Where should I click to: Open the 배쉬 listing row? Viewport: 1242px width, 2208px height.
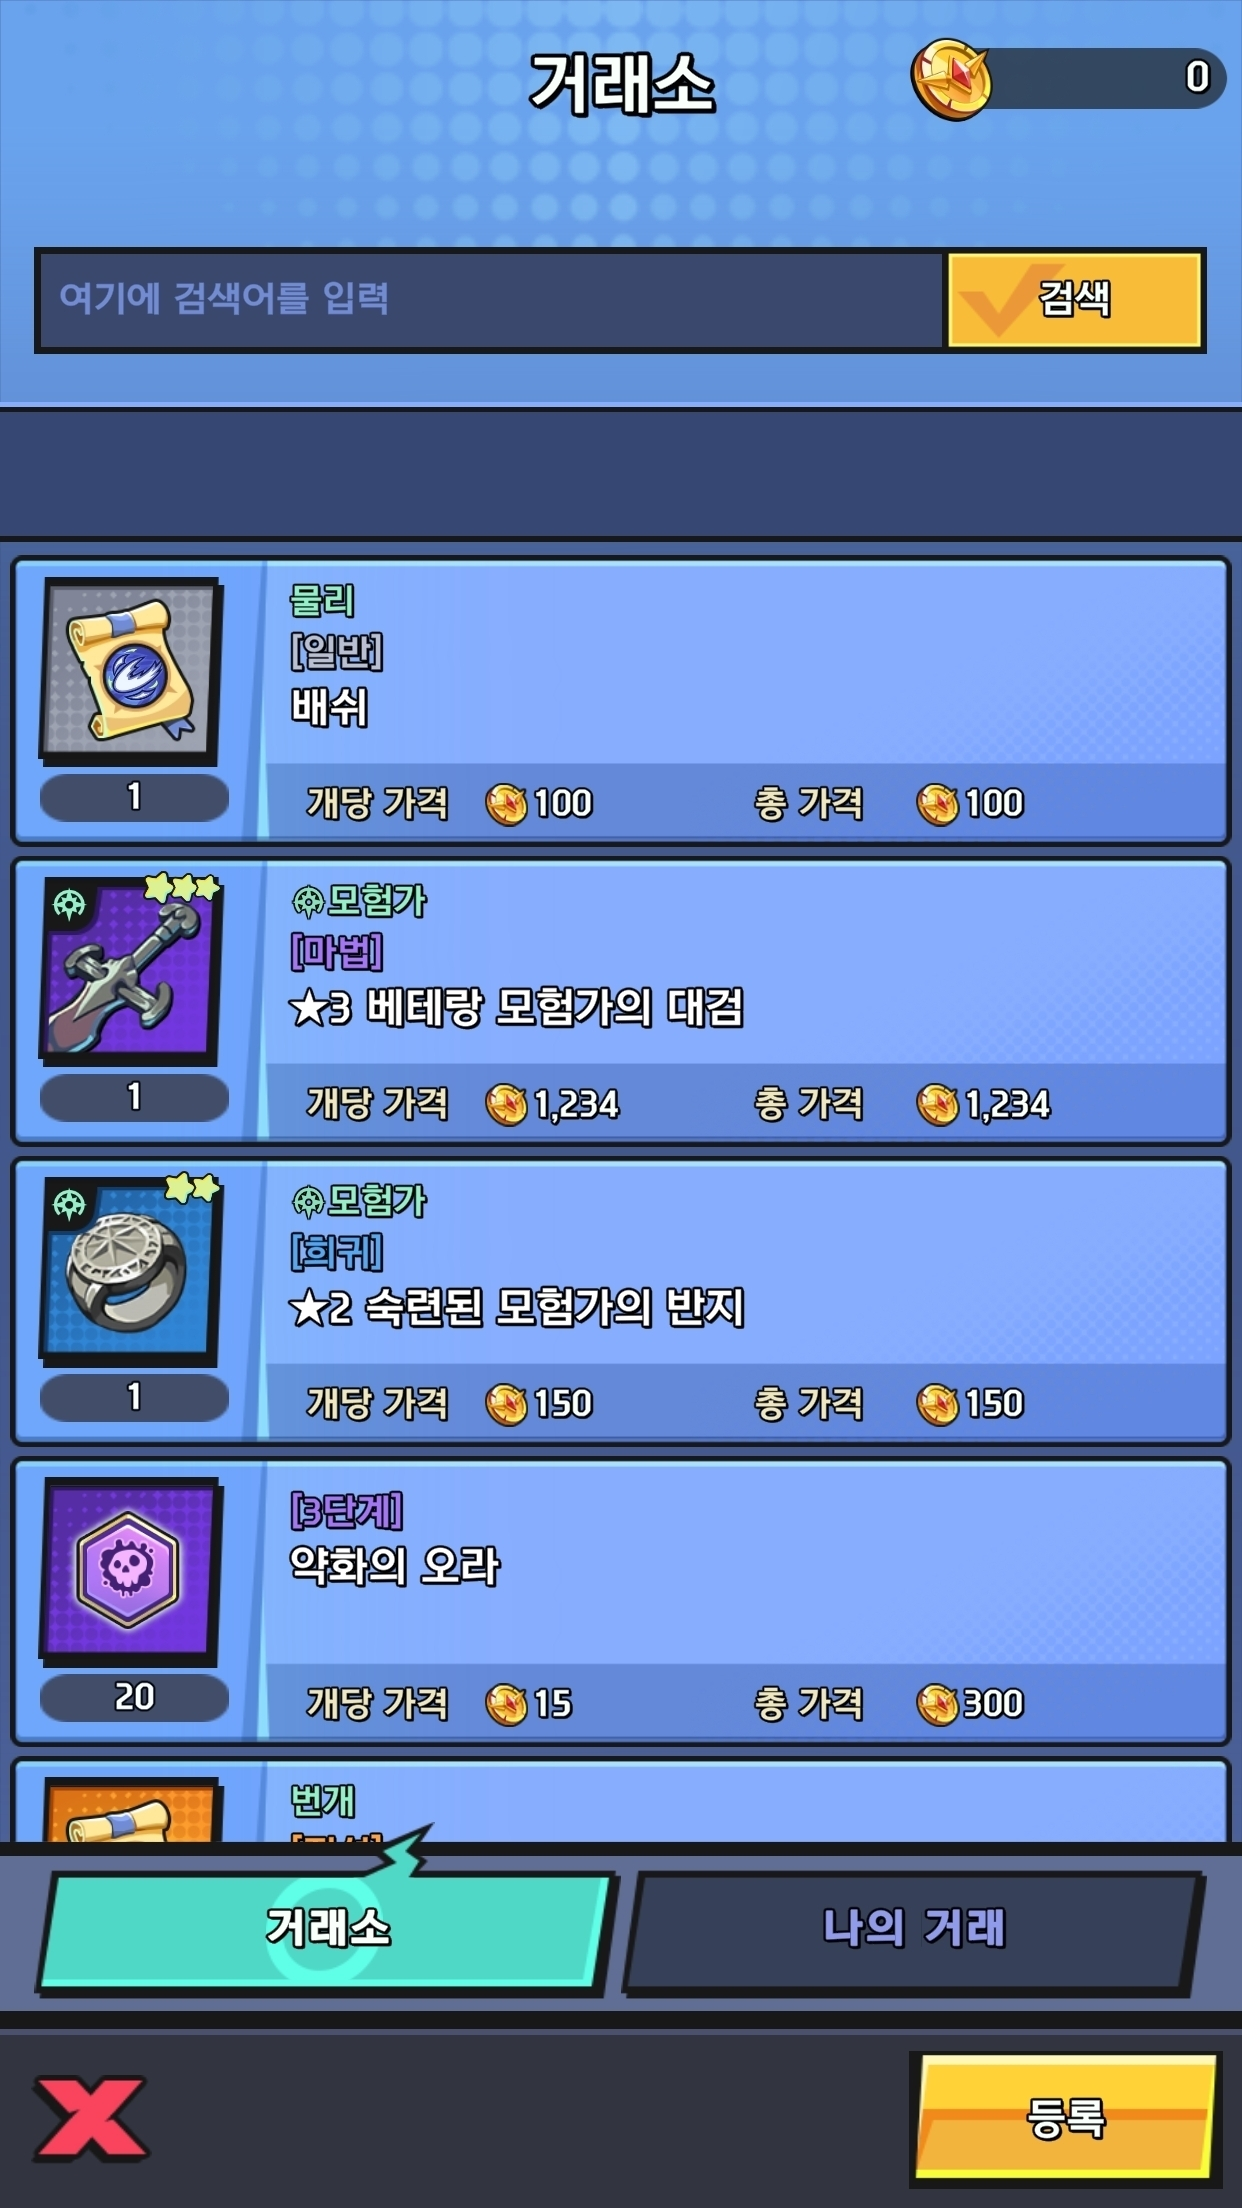pos(620,700)
